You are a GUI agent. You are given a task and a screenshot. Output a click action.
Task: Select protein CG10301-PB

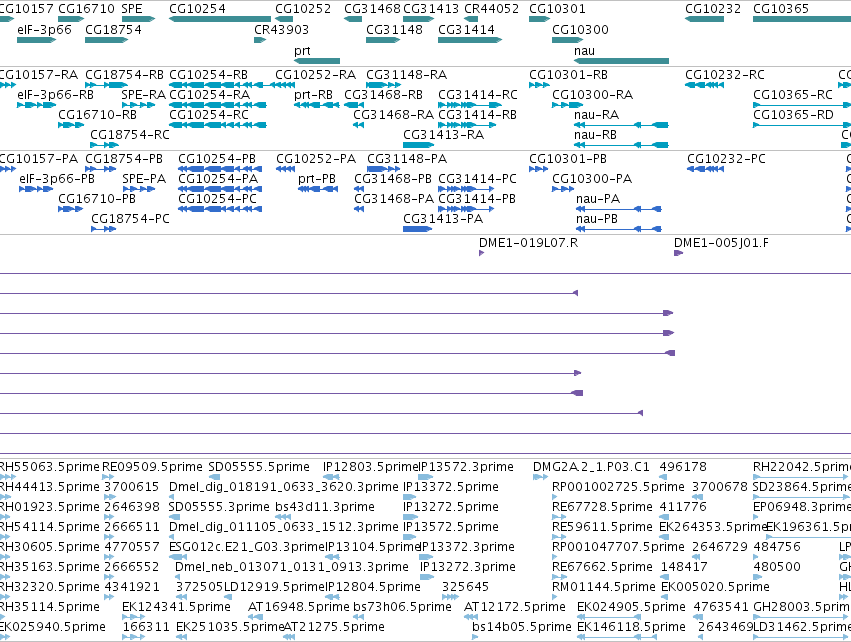tap(539, 169)
